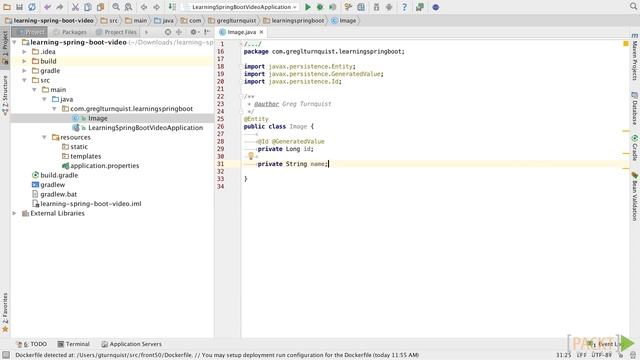The width and height of the screenshot is (640, 360).
Task: Click the Scroll from Source target icon
Action: [x=168, y=32]
